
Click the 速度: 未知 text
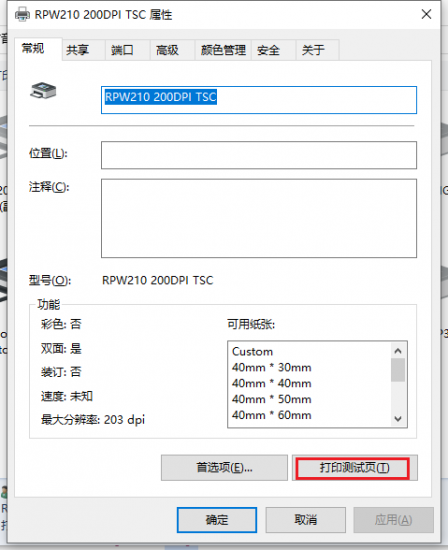coord(67,396)
